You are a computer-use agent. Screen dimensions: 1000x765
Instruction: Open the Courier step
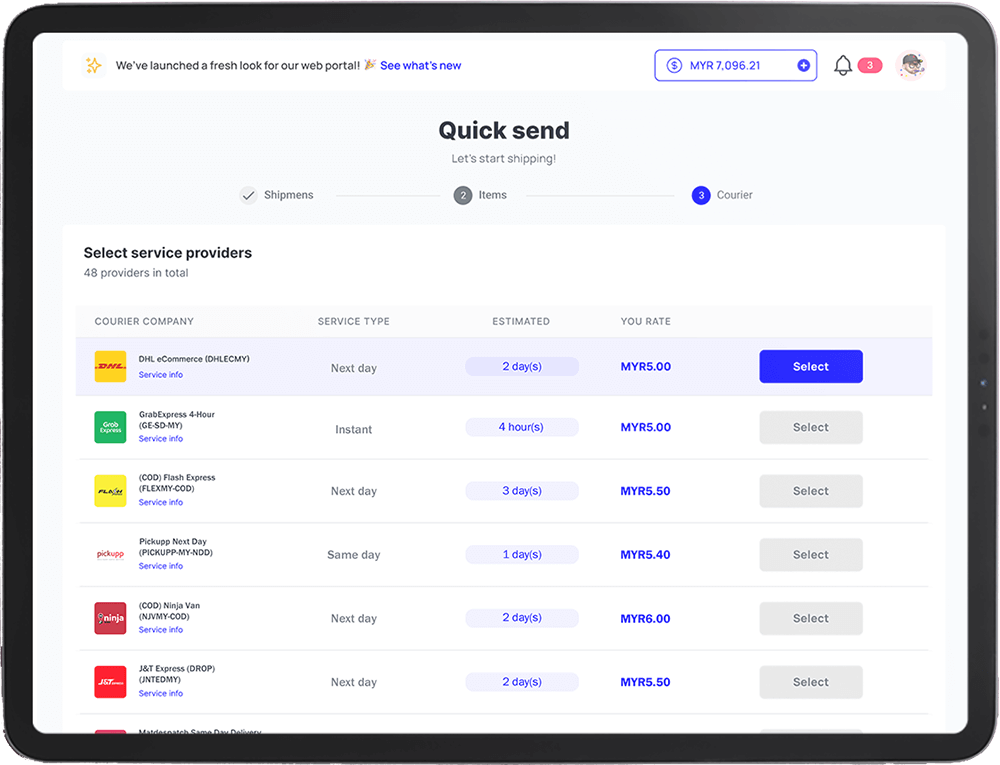click(x=722, y=195)
